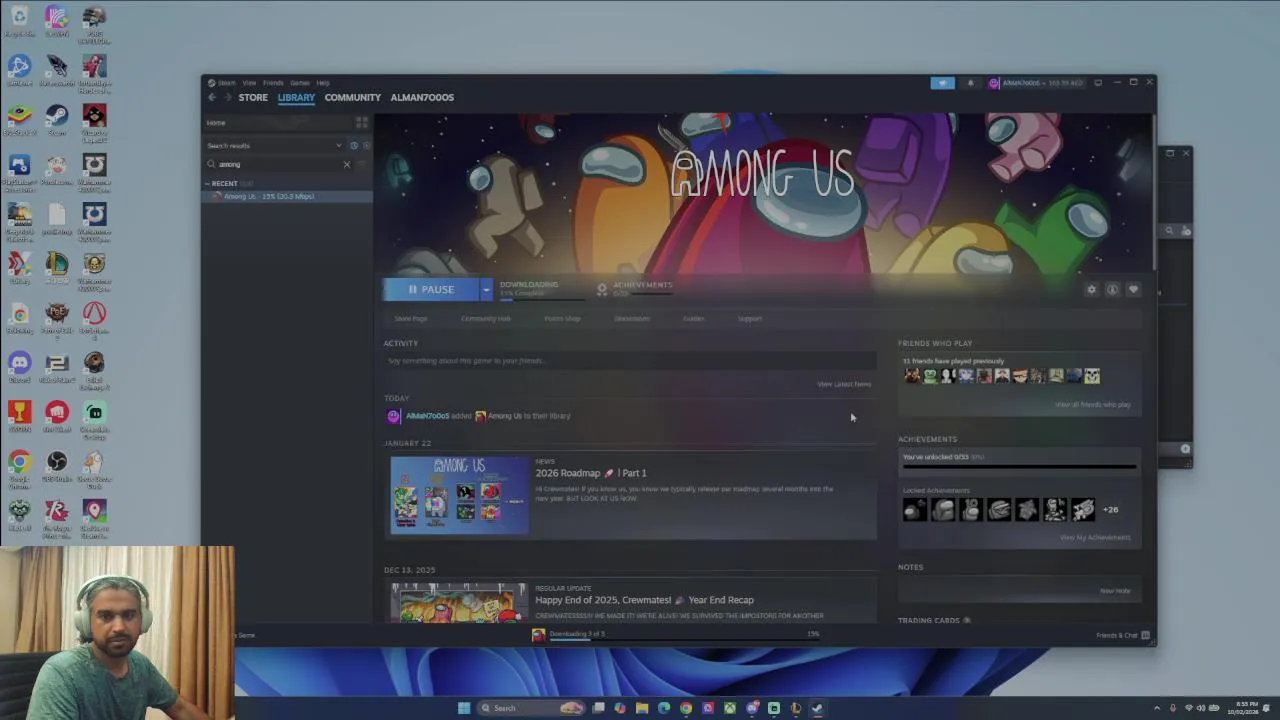Switch to the STORE tab
Viewport: 1280px width, 720px height.
(x=253, y=97)
